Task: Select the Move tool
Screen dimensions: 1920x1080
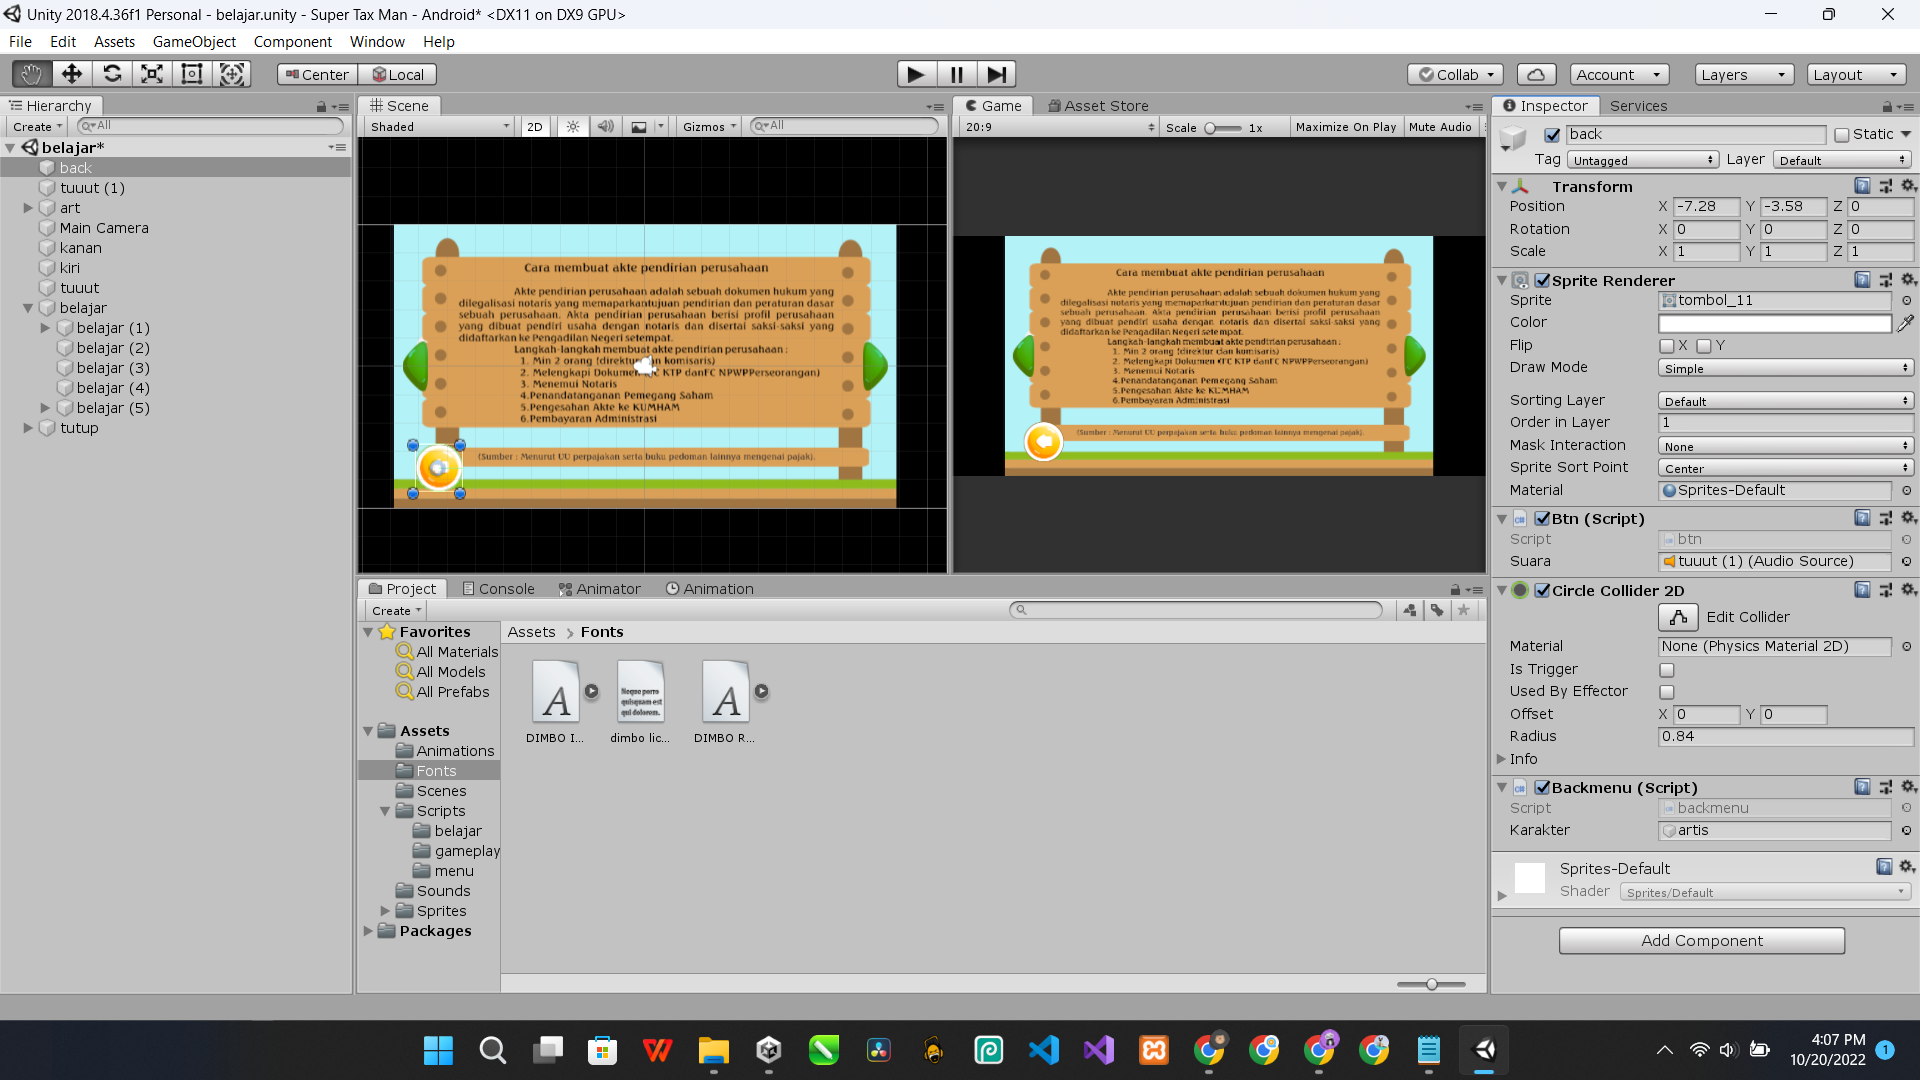Action: coord(72,74)
